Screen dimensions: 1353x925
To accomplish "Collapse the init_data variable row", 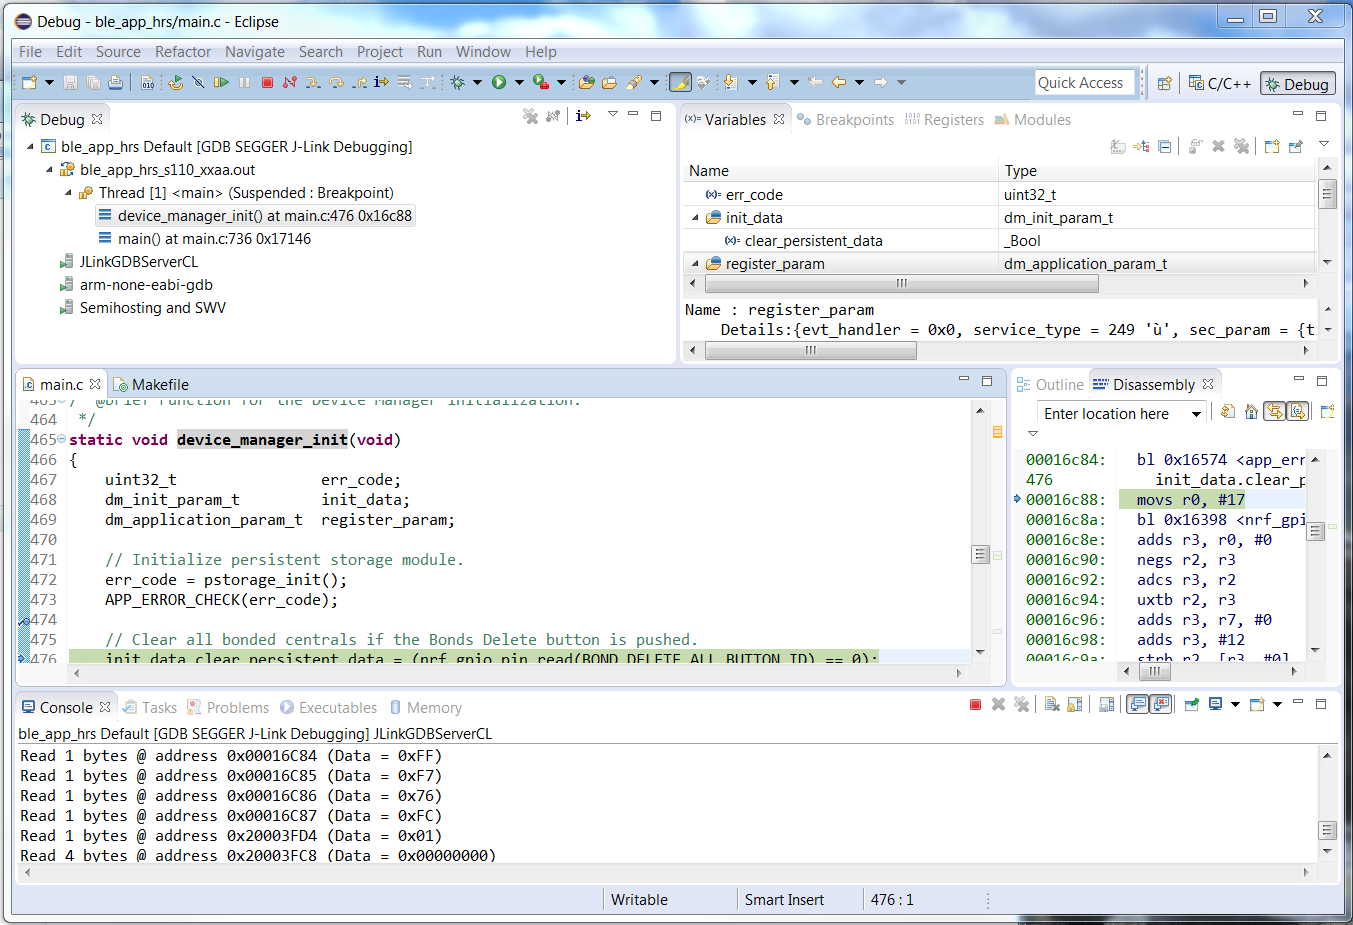I will 695,218.
